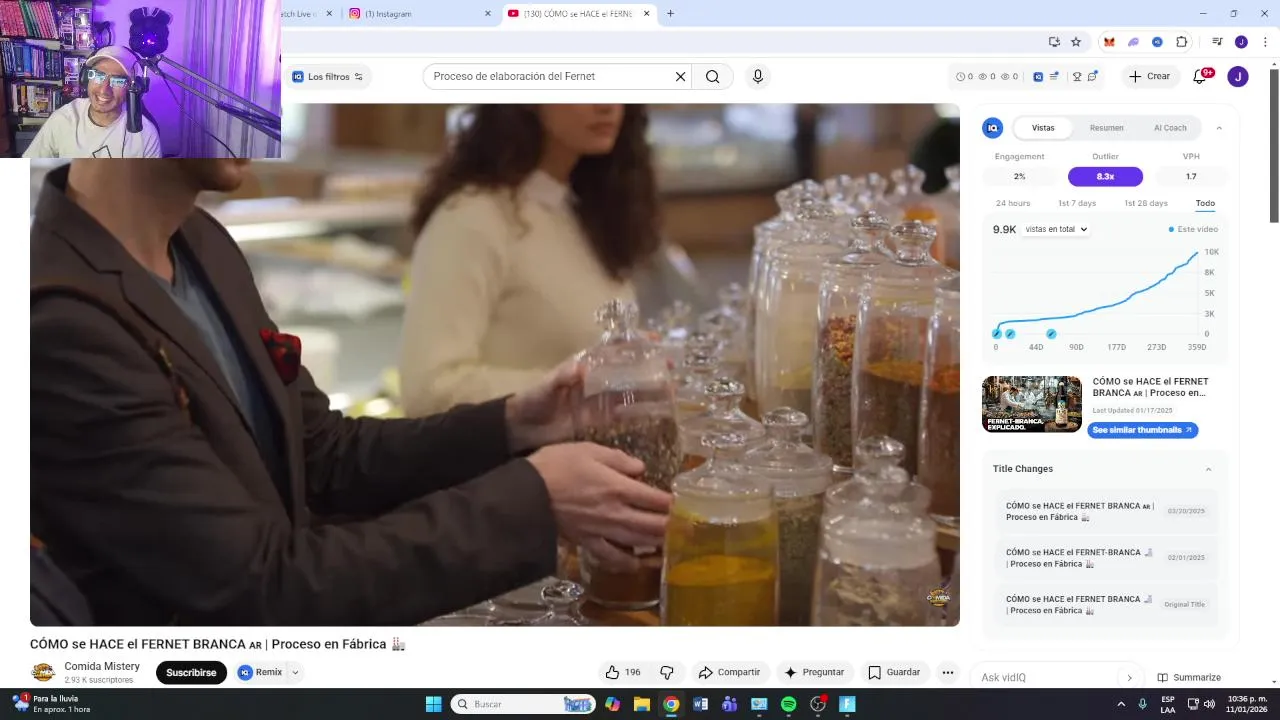Click the Summarize button
This screenshot has width=1280, height=720.
click(1189, 677)
